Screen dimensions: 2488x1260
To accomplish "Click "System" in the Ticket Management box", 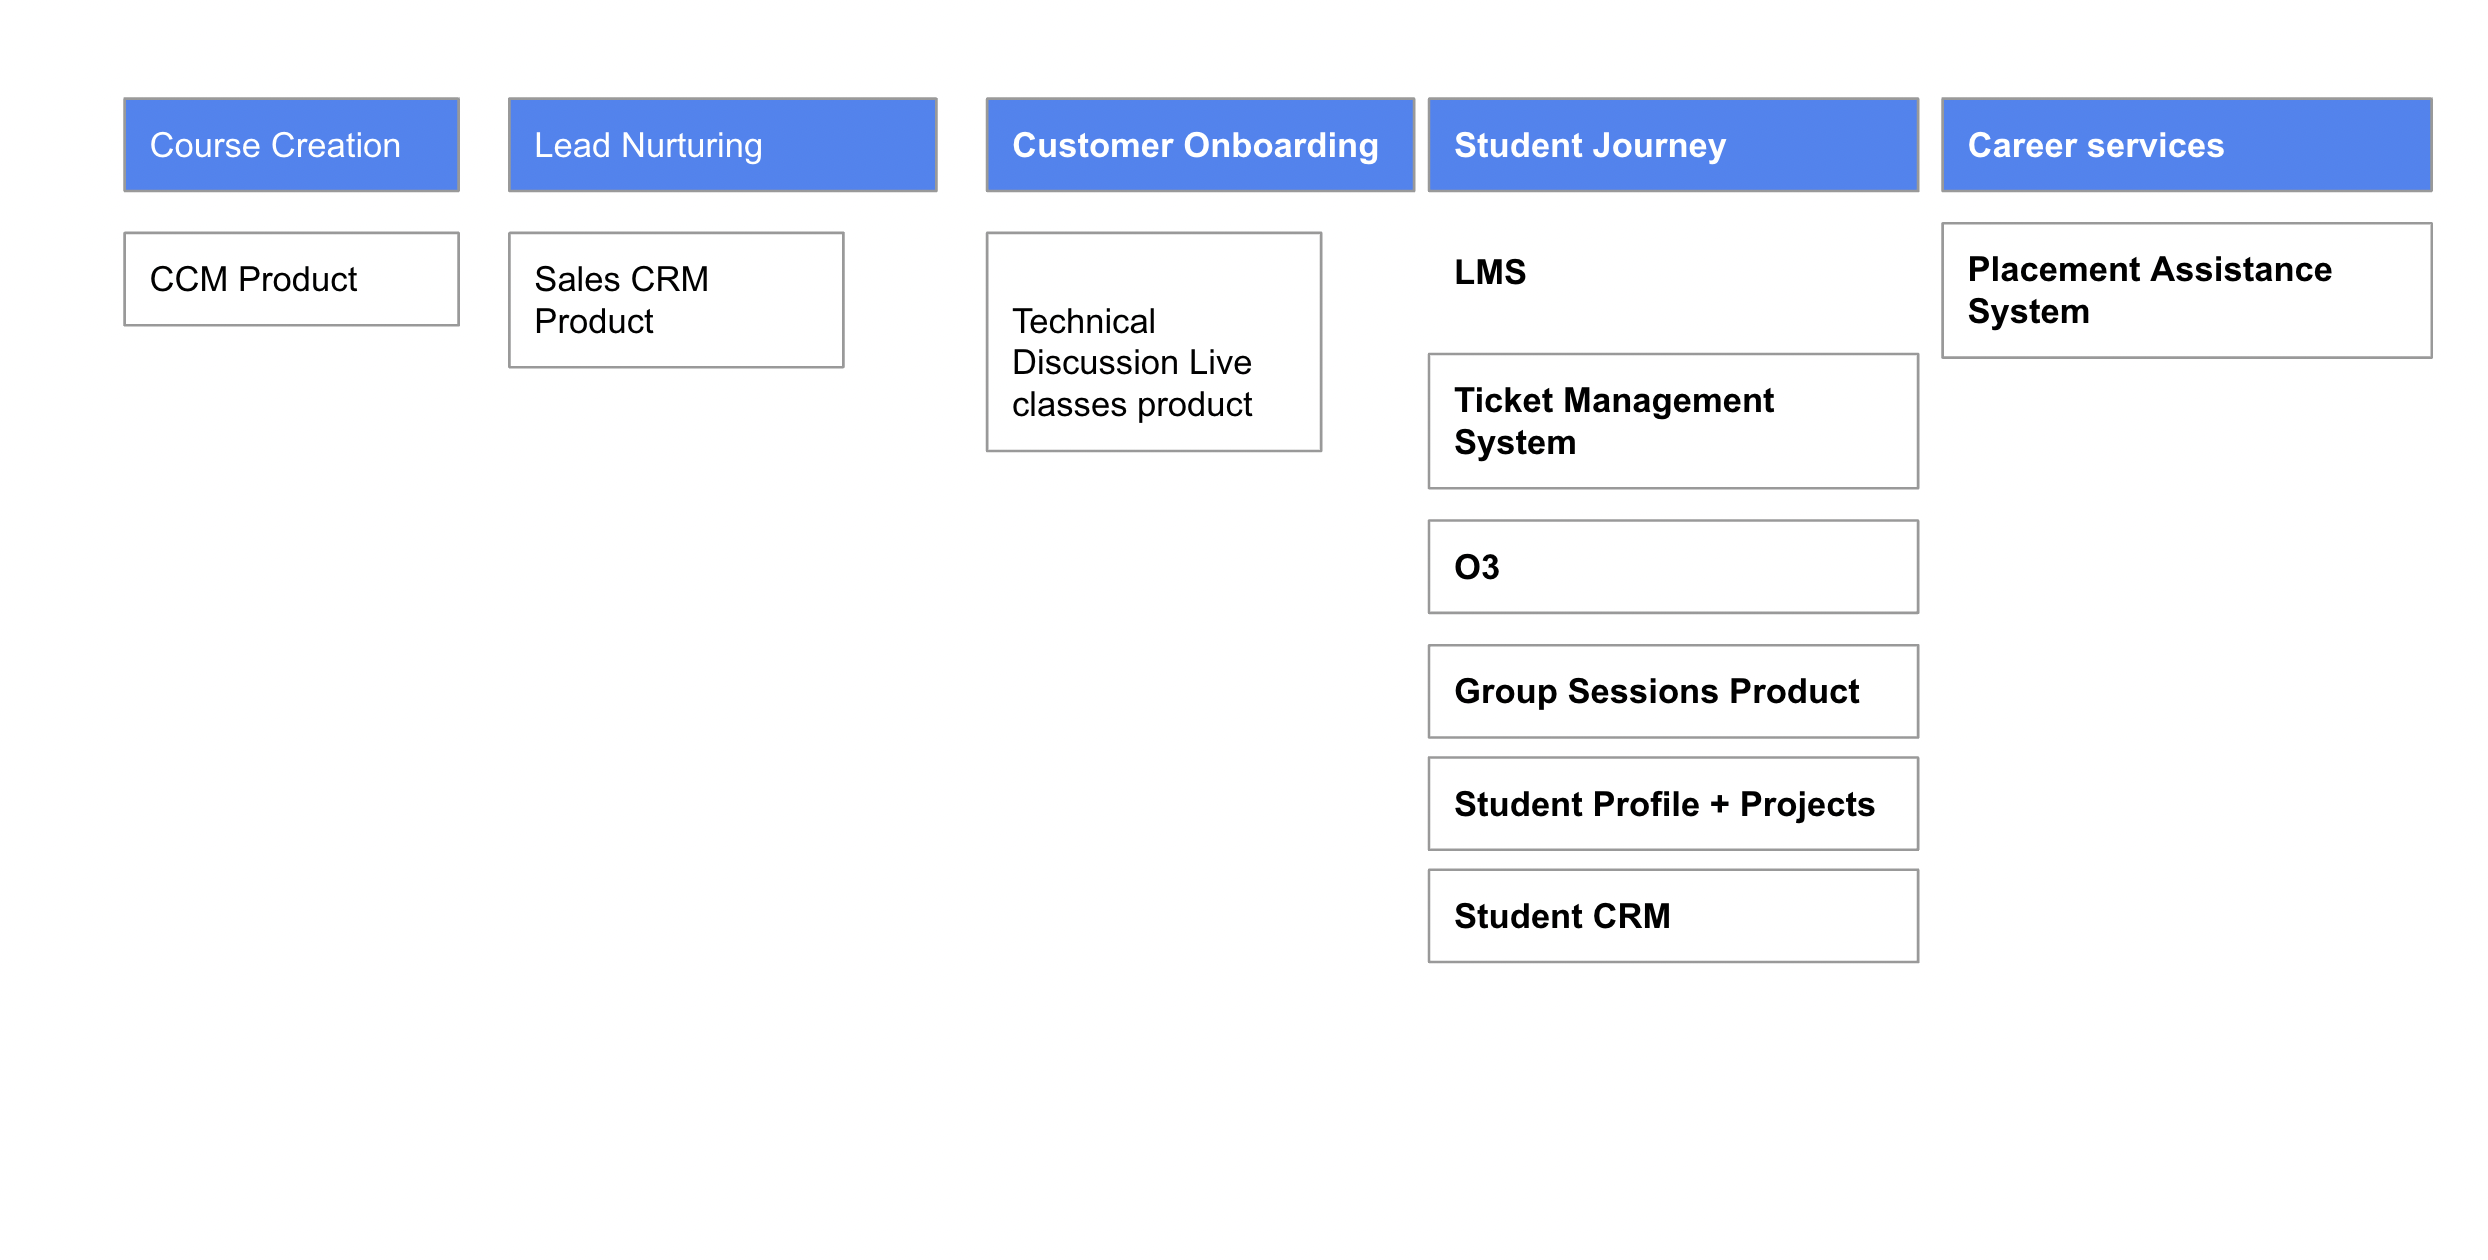I will pyautogui.click(x=1515, y=443).
